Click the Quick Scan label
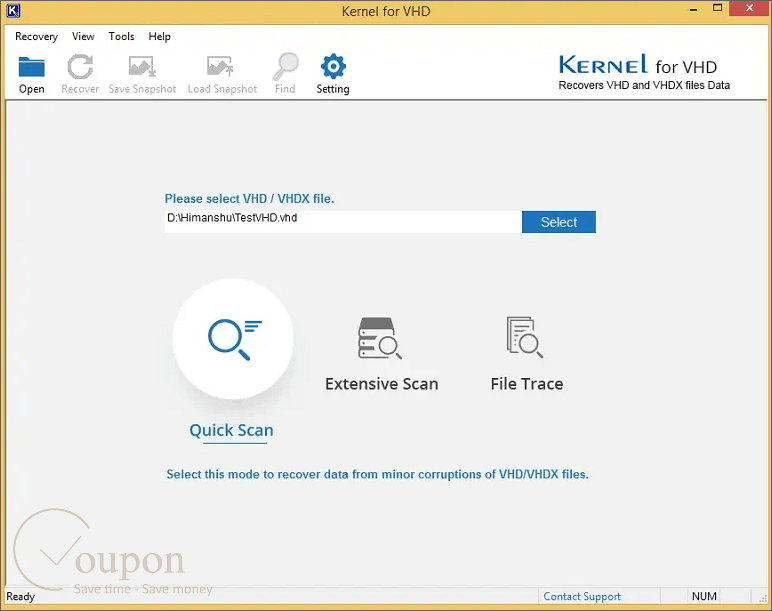This screenshot has height=611, width=772. tap(231, 430)
